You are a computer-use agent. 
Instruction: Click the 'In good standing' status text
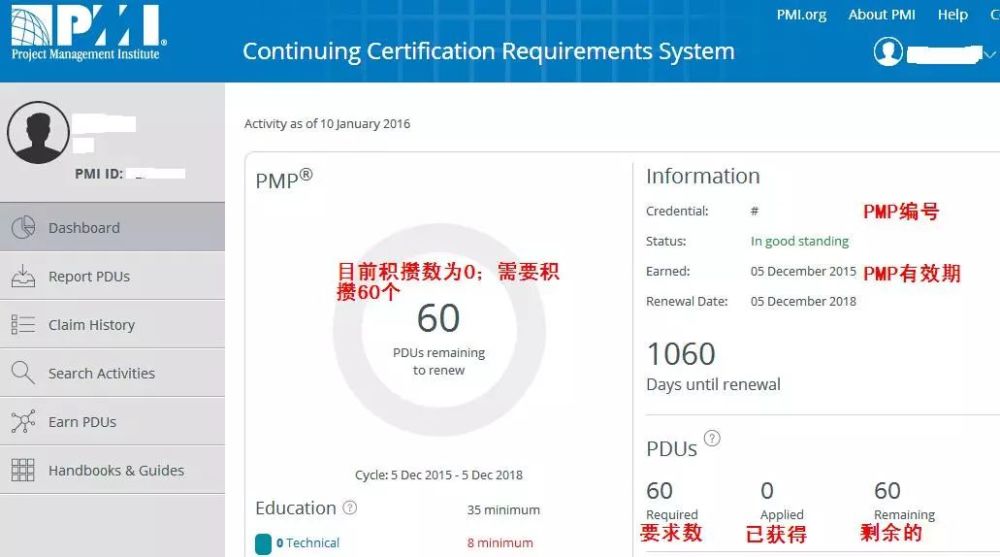click(800, 241)
